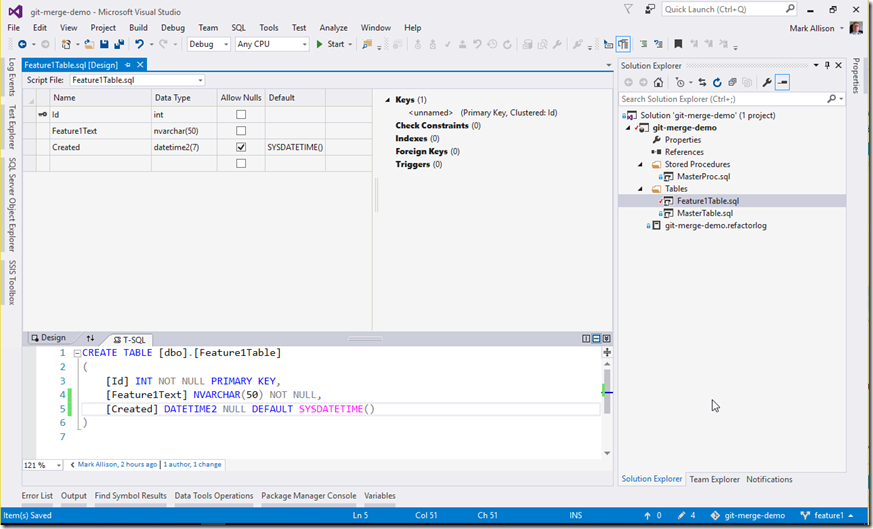Click the Save floppy disk icon
Screen dimensions: 873x529
(x=104, y=44)
